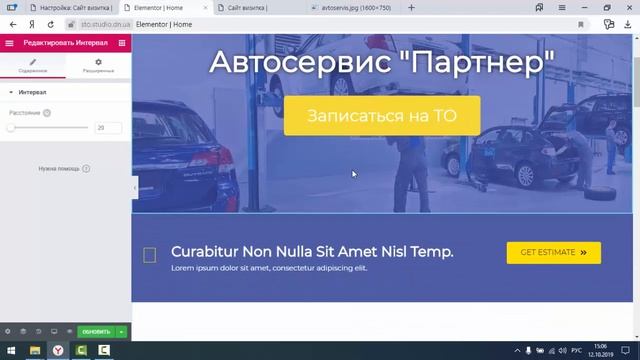Open the downloads arrow icon
640x360 pixels.
pos(628,24)
